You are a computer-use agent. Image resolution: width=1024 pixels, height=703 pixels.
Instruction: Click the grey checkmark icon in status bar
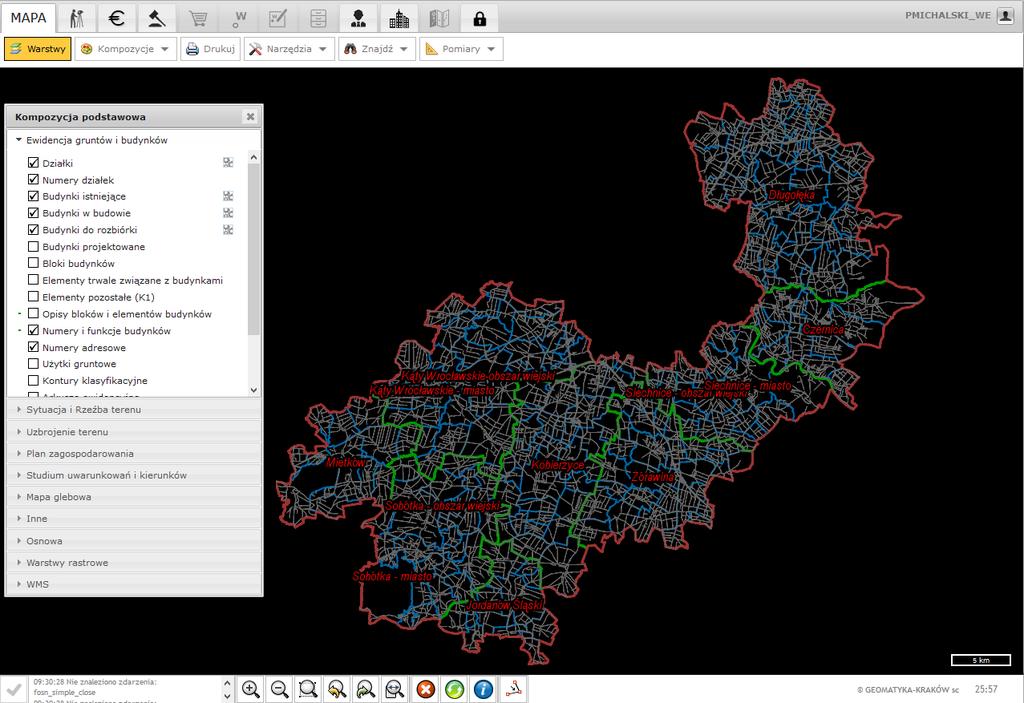pos(14,689)
